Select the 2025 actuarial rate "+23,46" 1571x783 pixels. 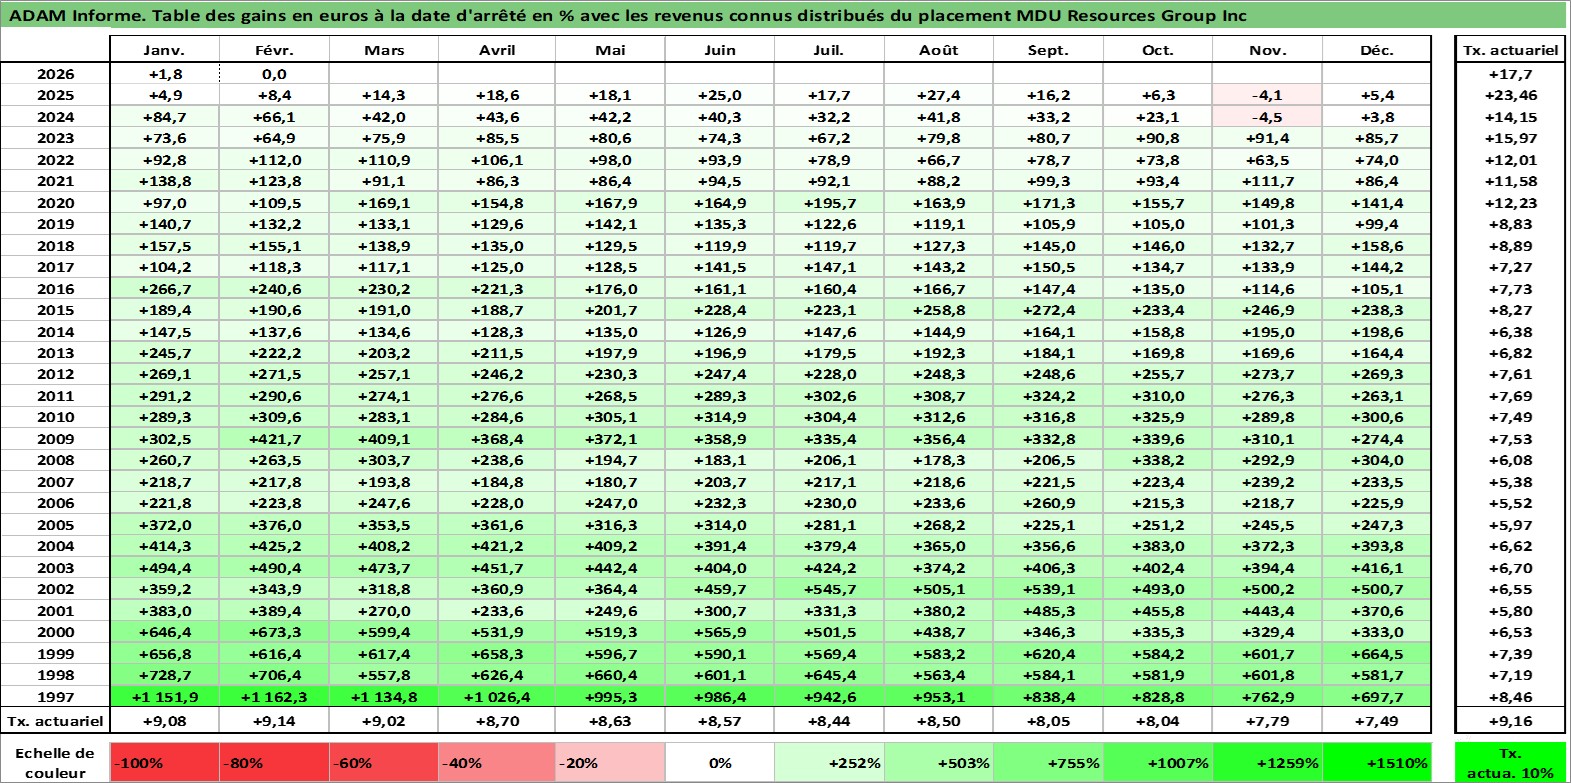pos(1510,95)
